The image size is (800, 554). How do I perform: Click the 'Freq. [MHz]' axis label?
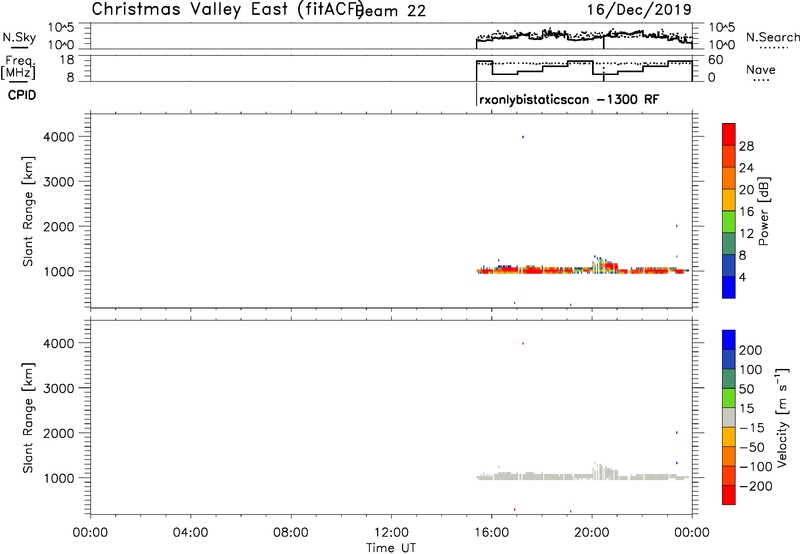[x=18, y=67]
